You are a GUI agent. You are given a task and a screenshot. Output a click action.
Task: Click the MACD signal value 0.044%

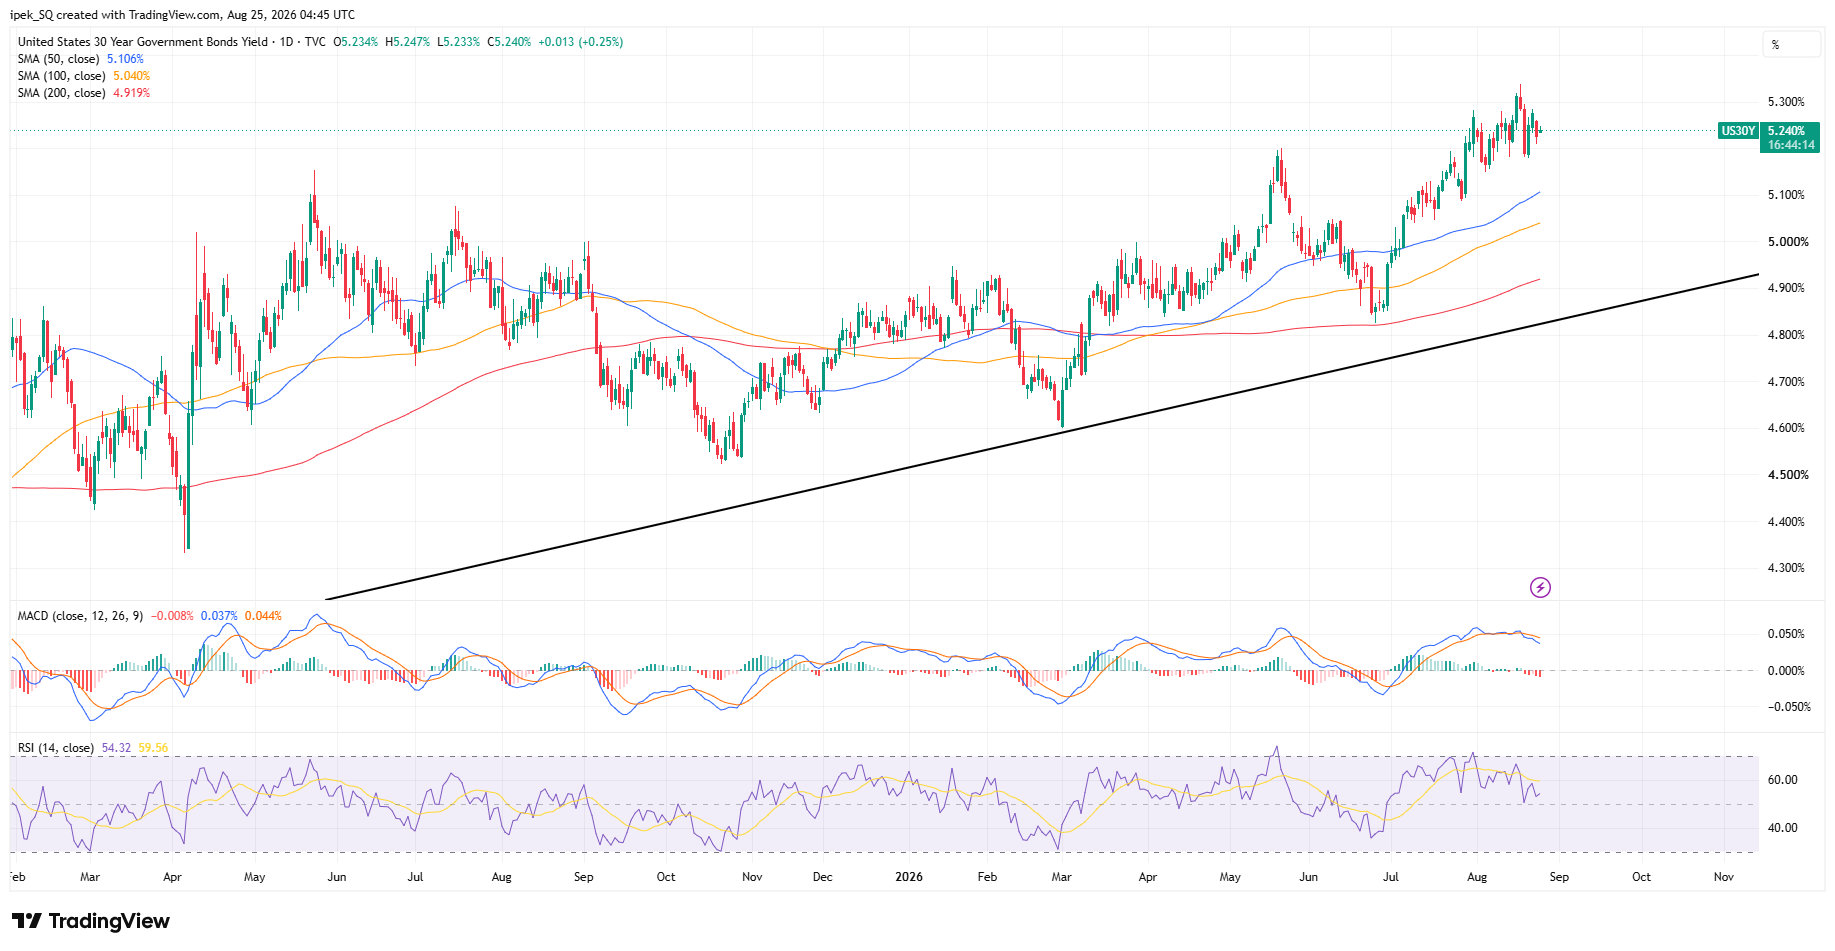pyautogui.click(x=263, y=616)
